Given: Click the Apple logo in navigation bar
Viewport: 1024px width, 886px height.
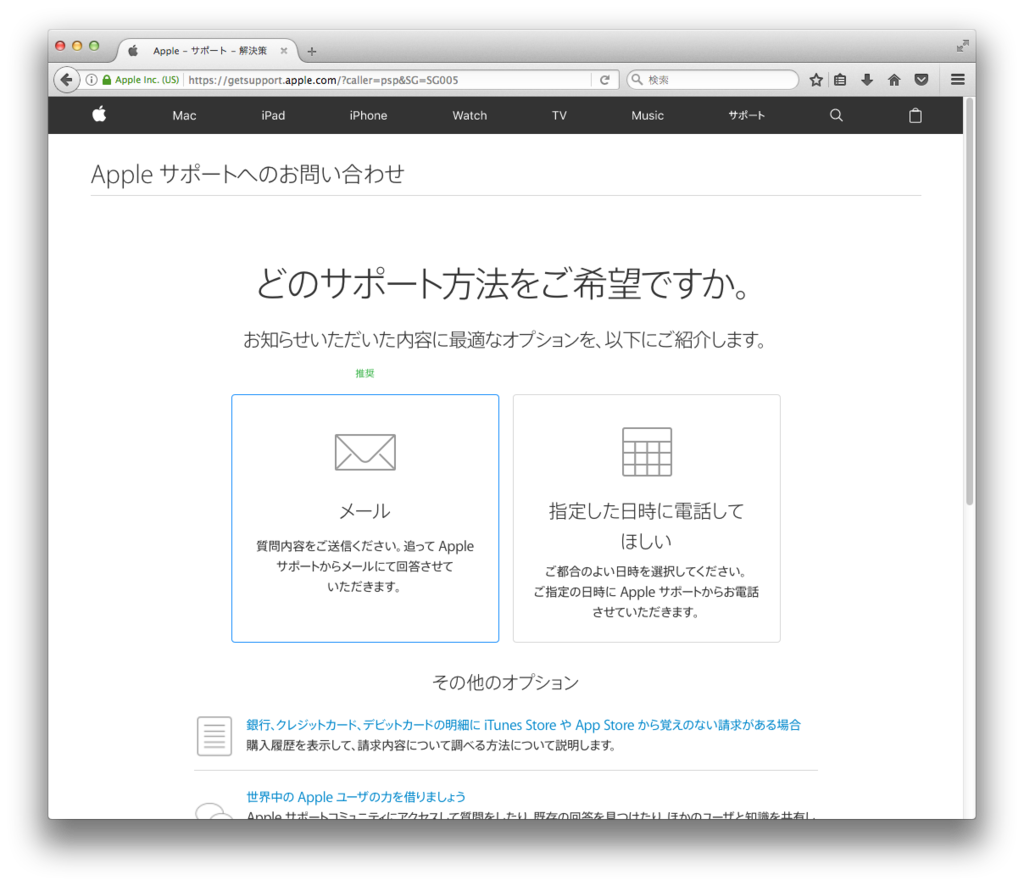Looking at the screenshot, I should tap(99, 114).
